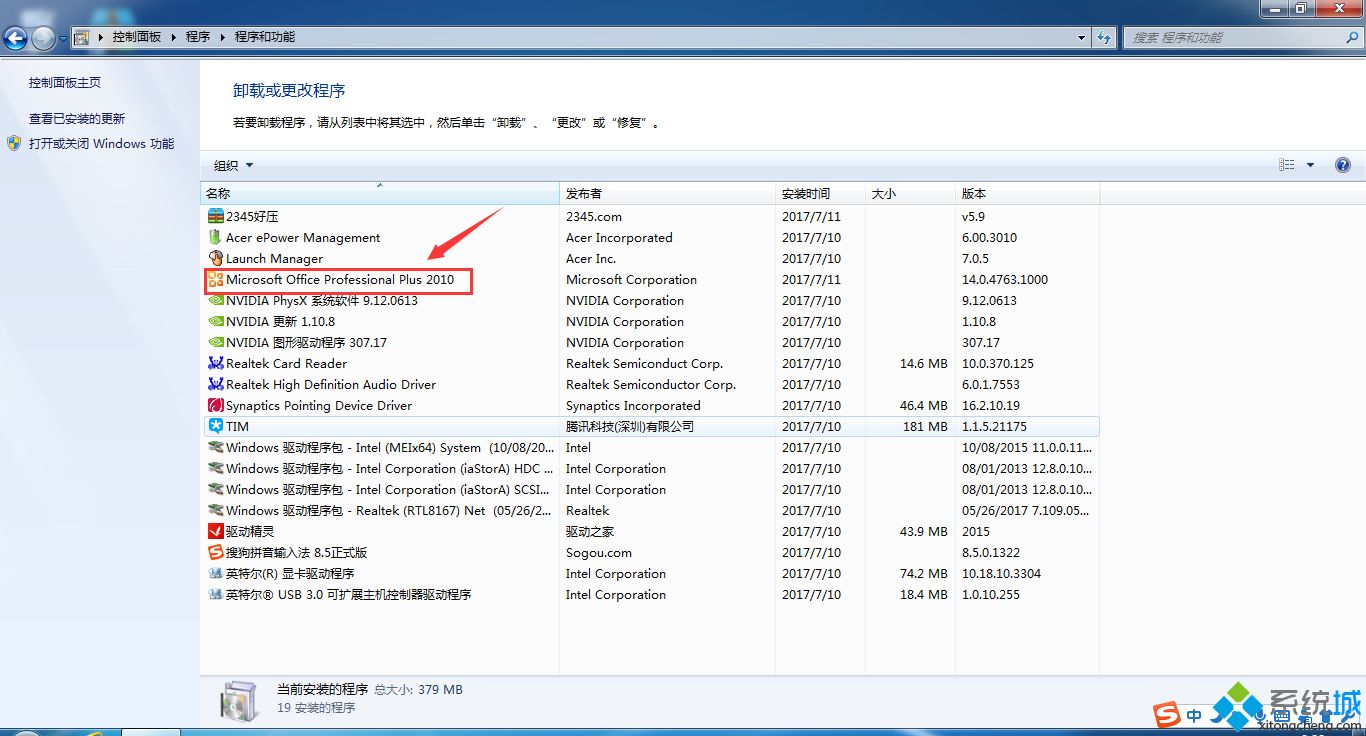Click the address bar refresh button
The width and height of the screenshot is (1366, 736).
(1104, 37)
